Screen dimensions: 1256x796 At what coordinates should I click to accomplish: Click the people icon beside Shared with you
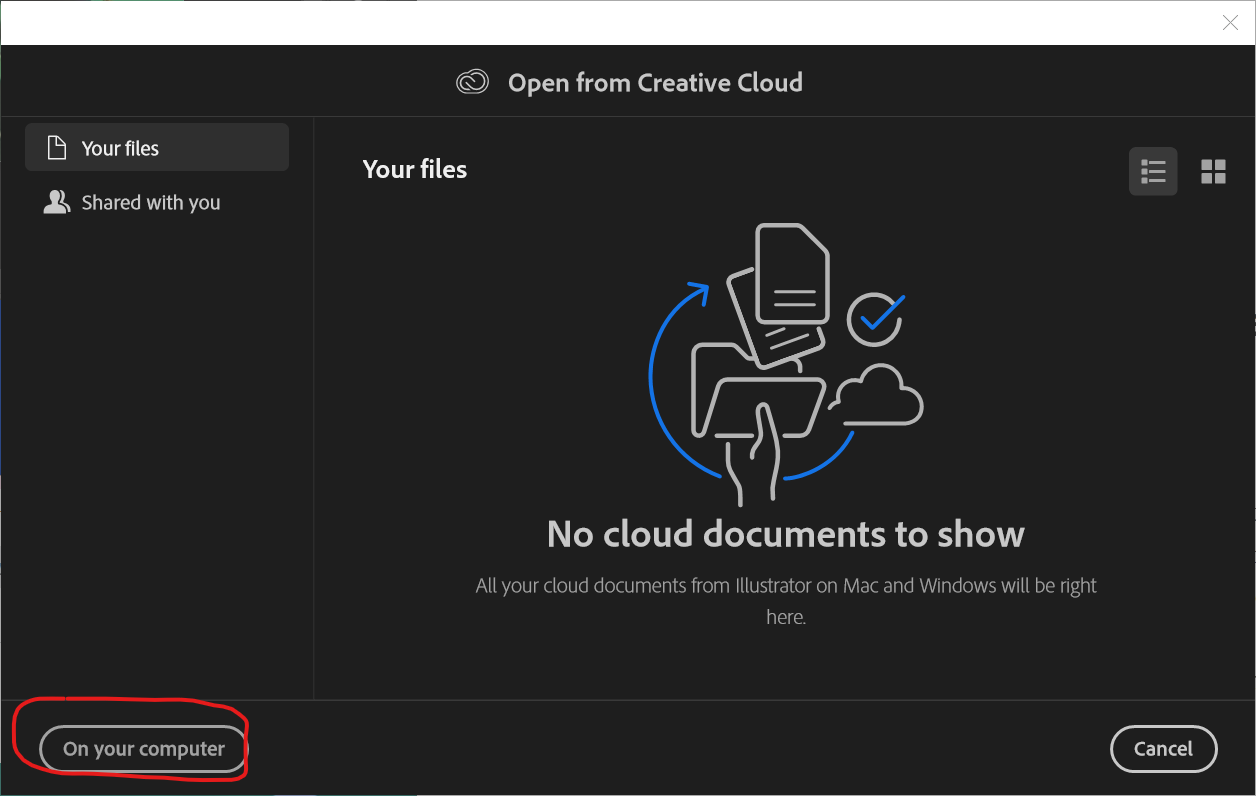(57, 201)
